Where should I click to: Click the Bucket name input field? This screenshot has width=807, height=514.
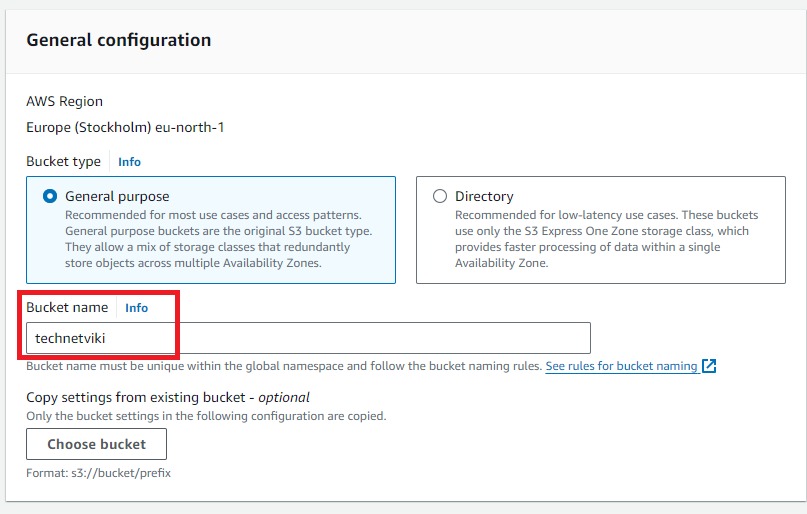(308, 338)
